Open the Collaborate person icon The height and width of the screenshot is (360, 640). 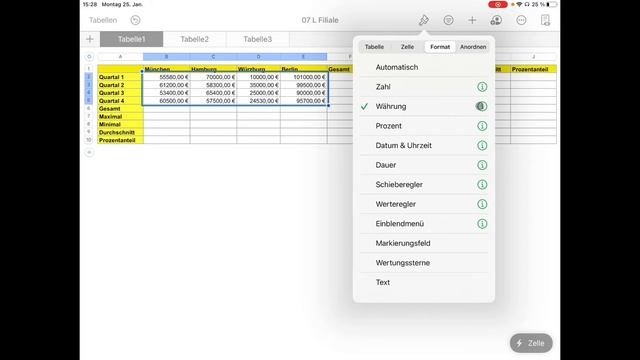click(x=496, y=20)
